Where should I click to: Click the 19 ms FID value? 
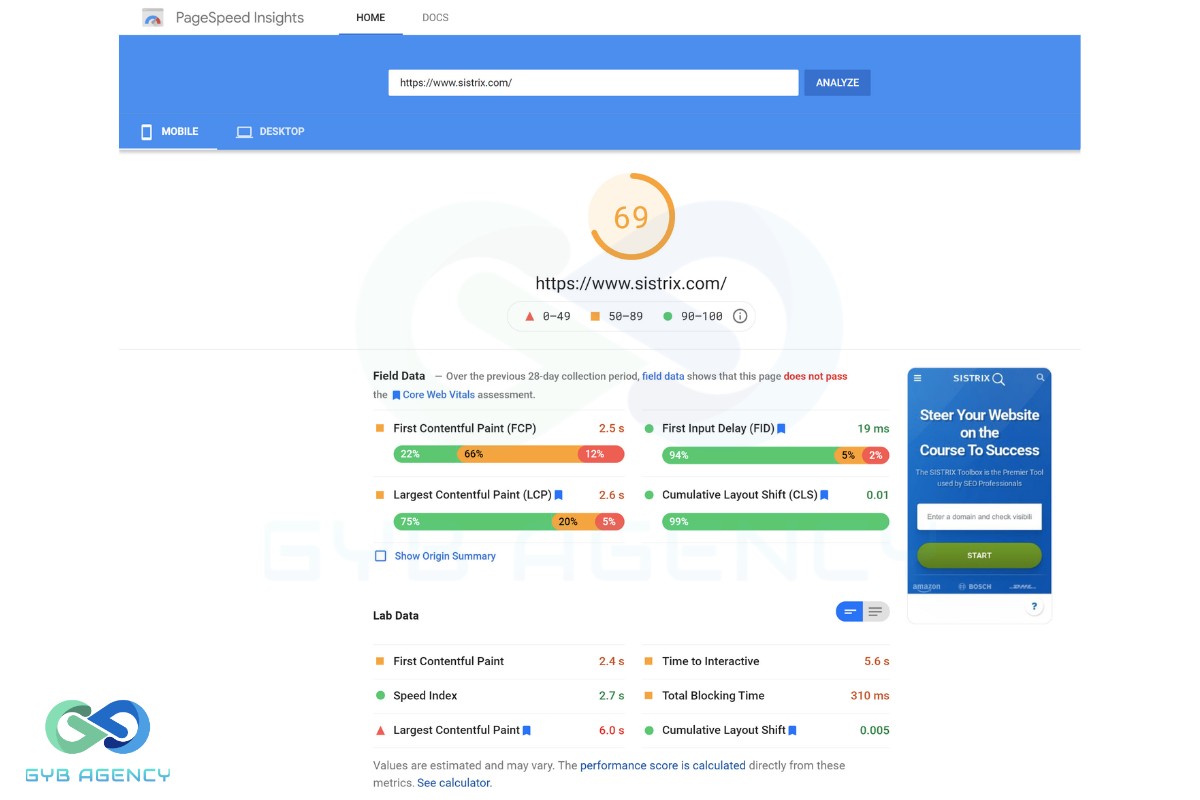pos(873,428)
